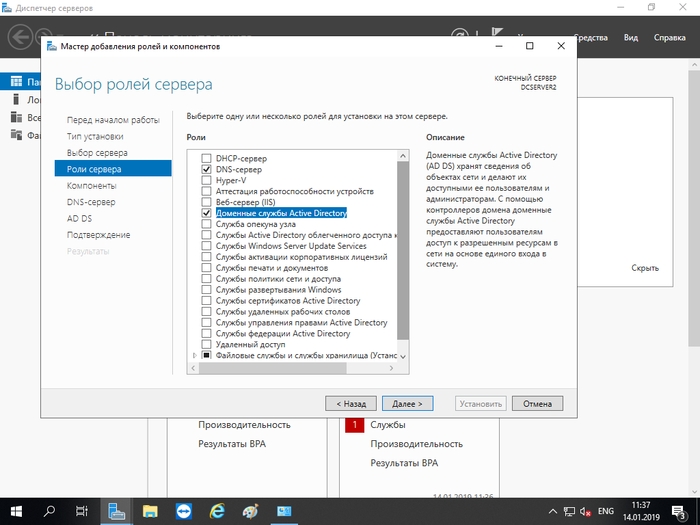Check Службы Windows Server Update Services
700x525 pixels.
(206, 246)
